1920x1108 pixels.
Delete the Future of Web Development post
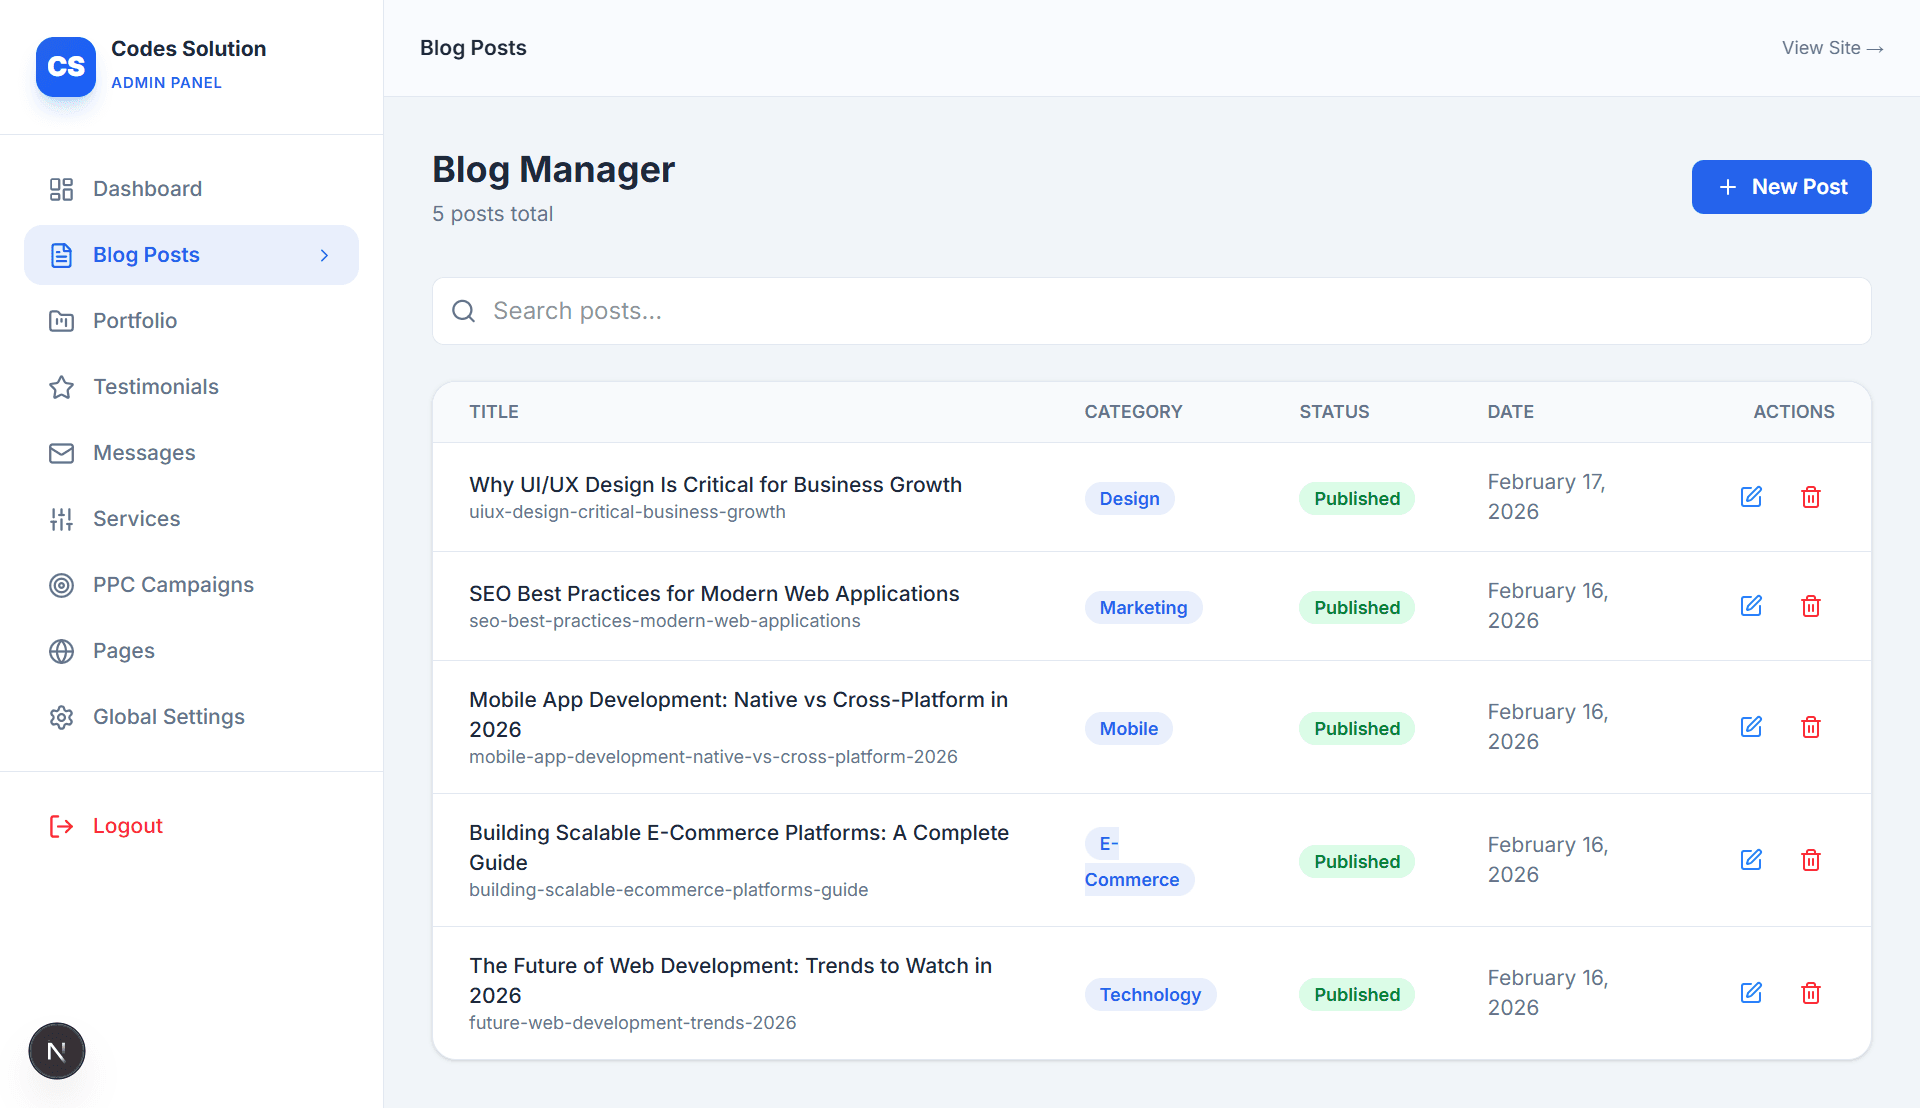click(1811, 993)
